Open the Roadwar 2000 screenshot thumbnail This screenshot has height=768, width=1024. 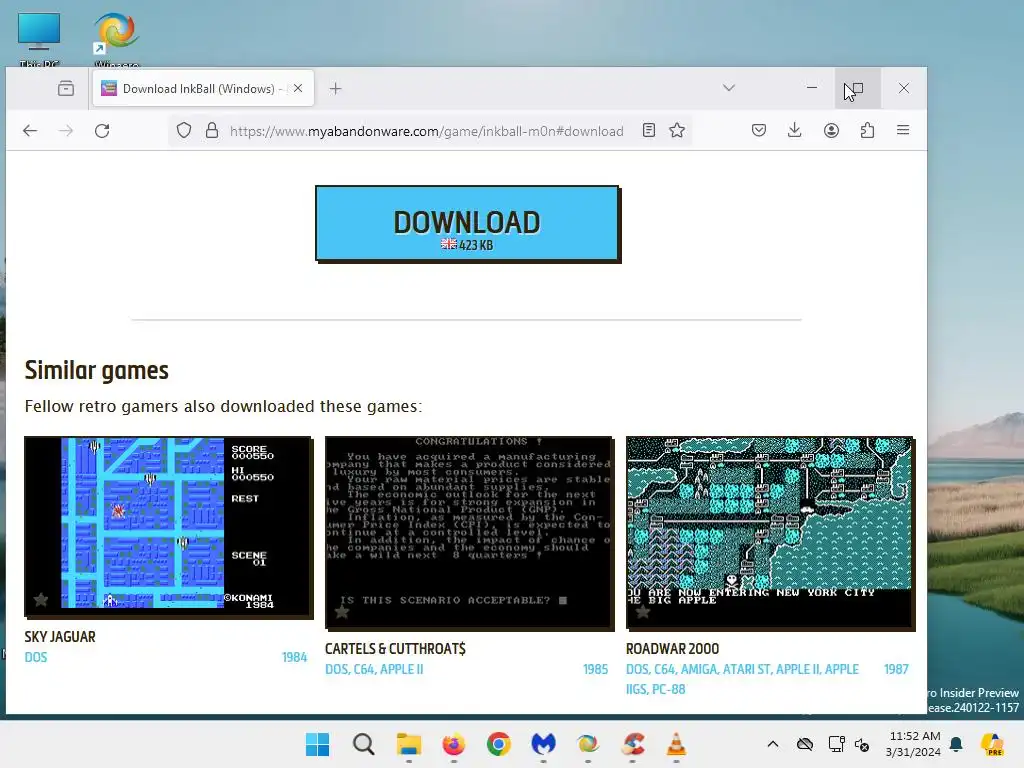pyautogui.click(x=771, y=533)
